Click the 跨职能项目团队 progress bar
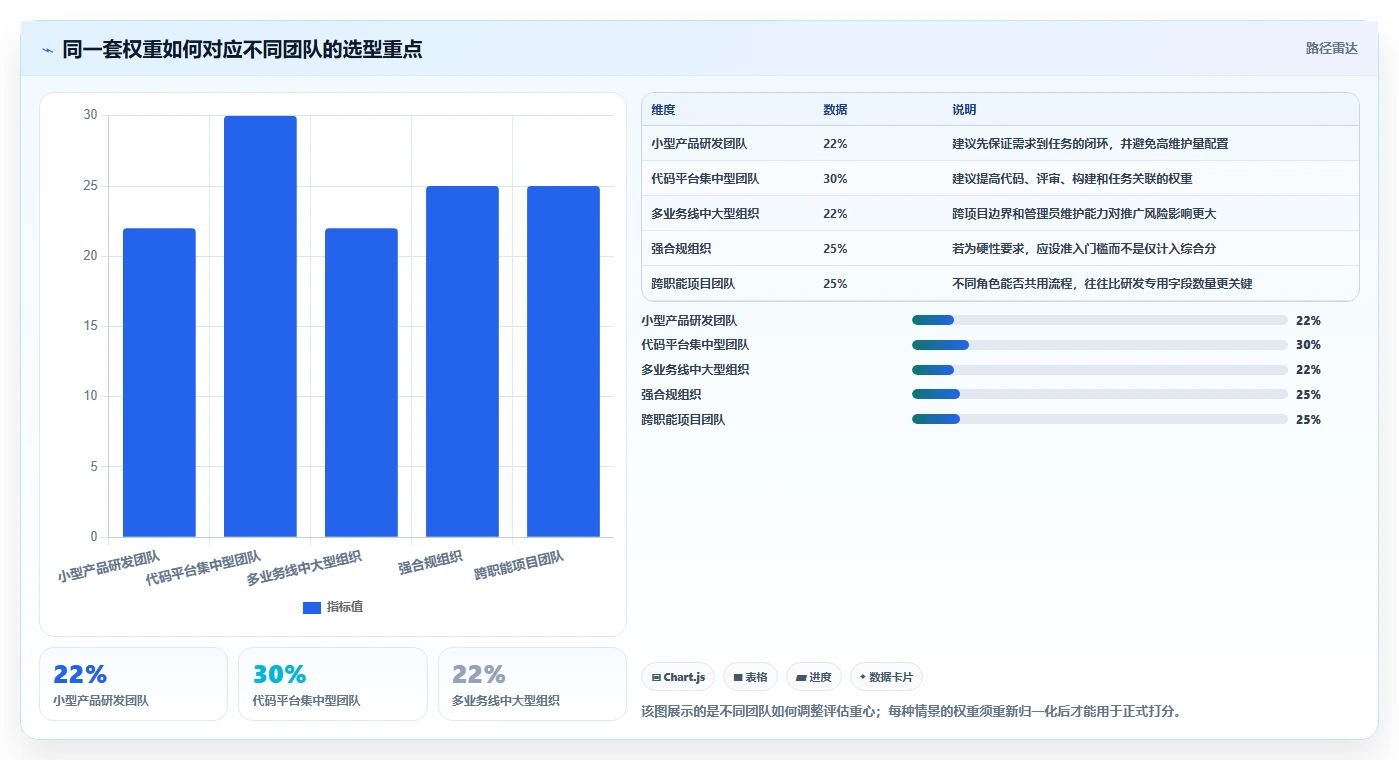The width and height of the screenshot is (1399, 760). click(x=1100, y=420)
